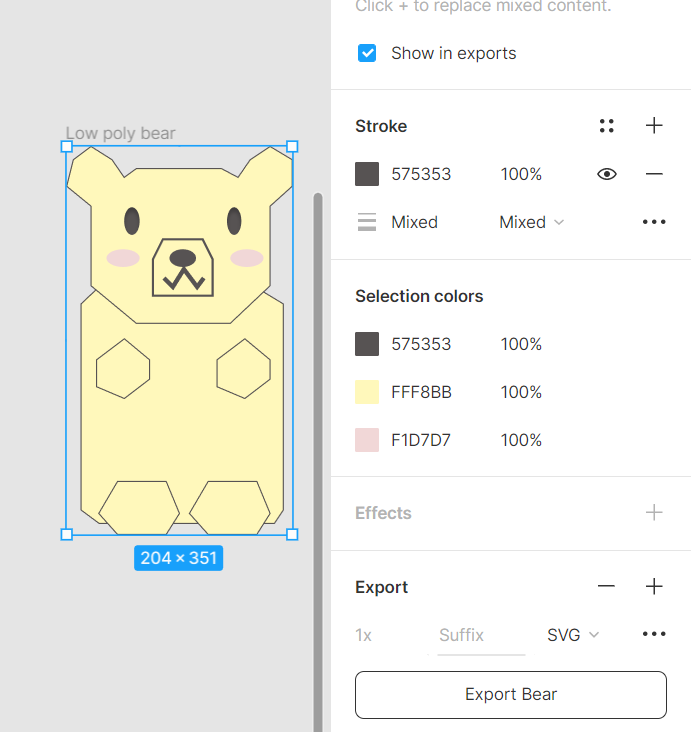This screenshot has width=691, height=732.
Task: Click the canvas vertical scrollbar
Action: [x=318, y=462]
